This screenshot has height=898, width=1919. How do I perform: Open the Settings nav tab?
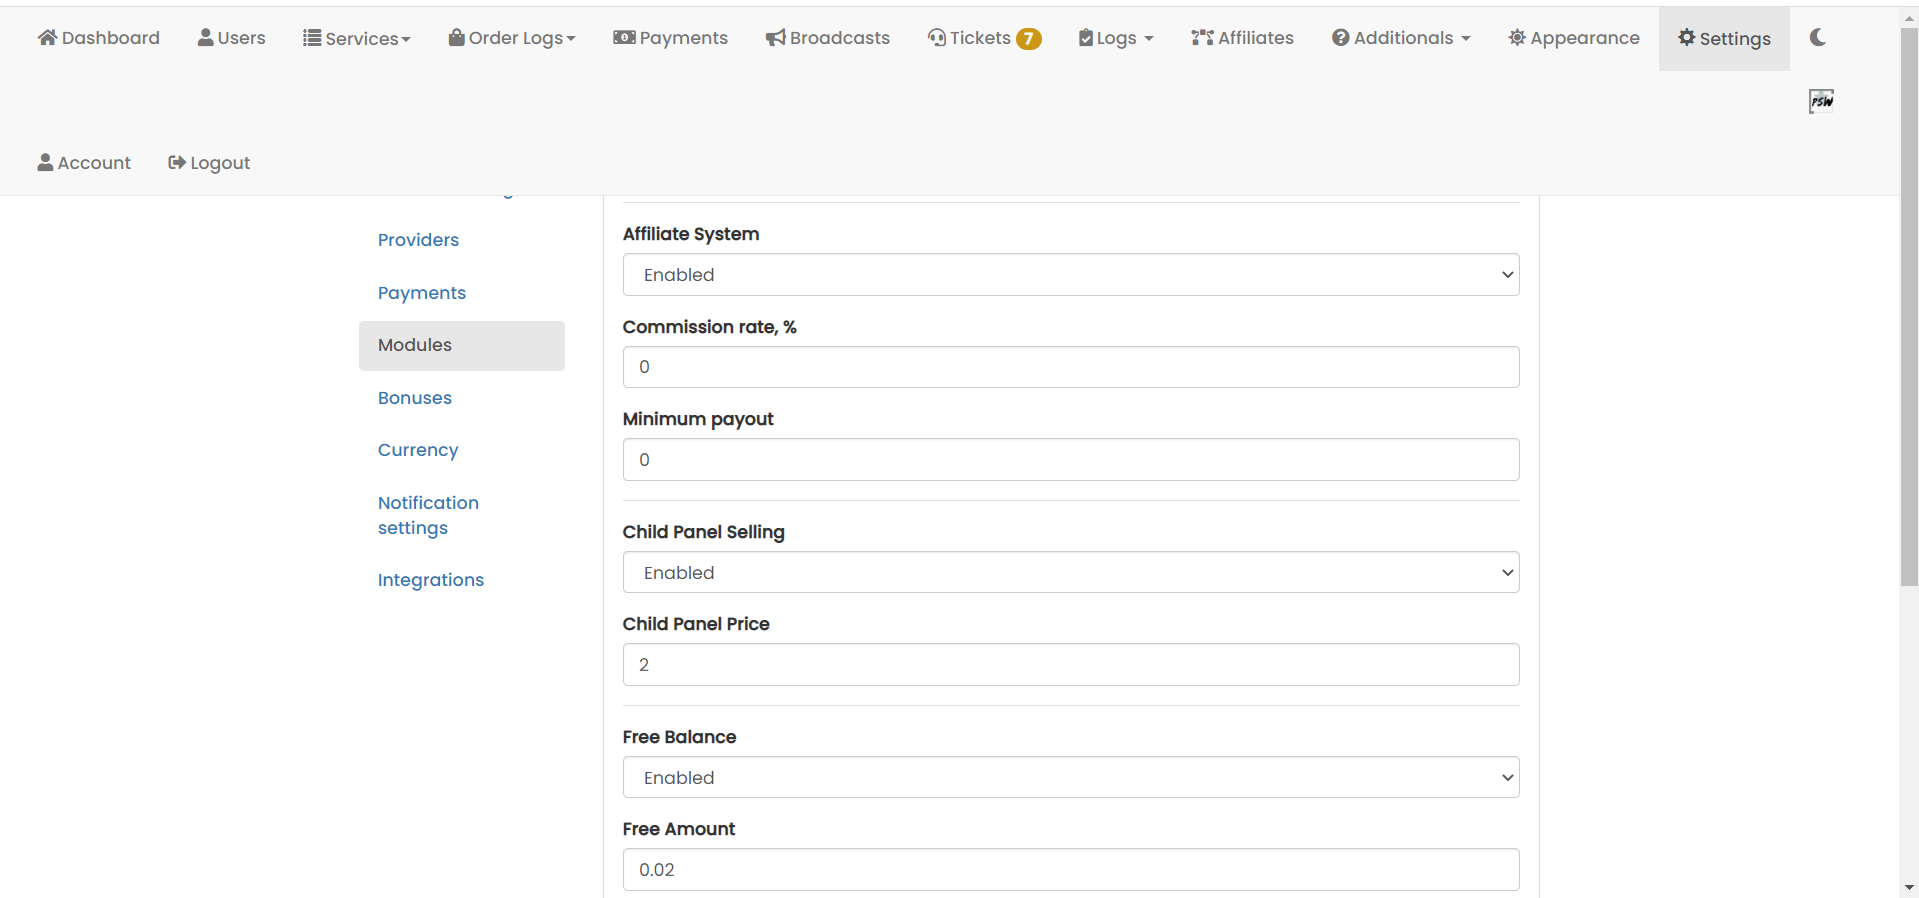click(x=1724, y=38)
